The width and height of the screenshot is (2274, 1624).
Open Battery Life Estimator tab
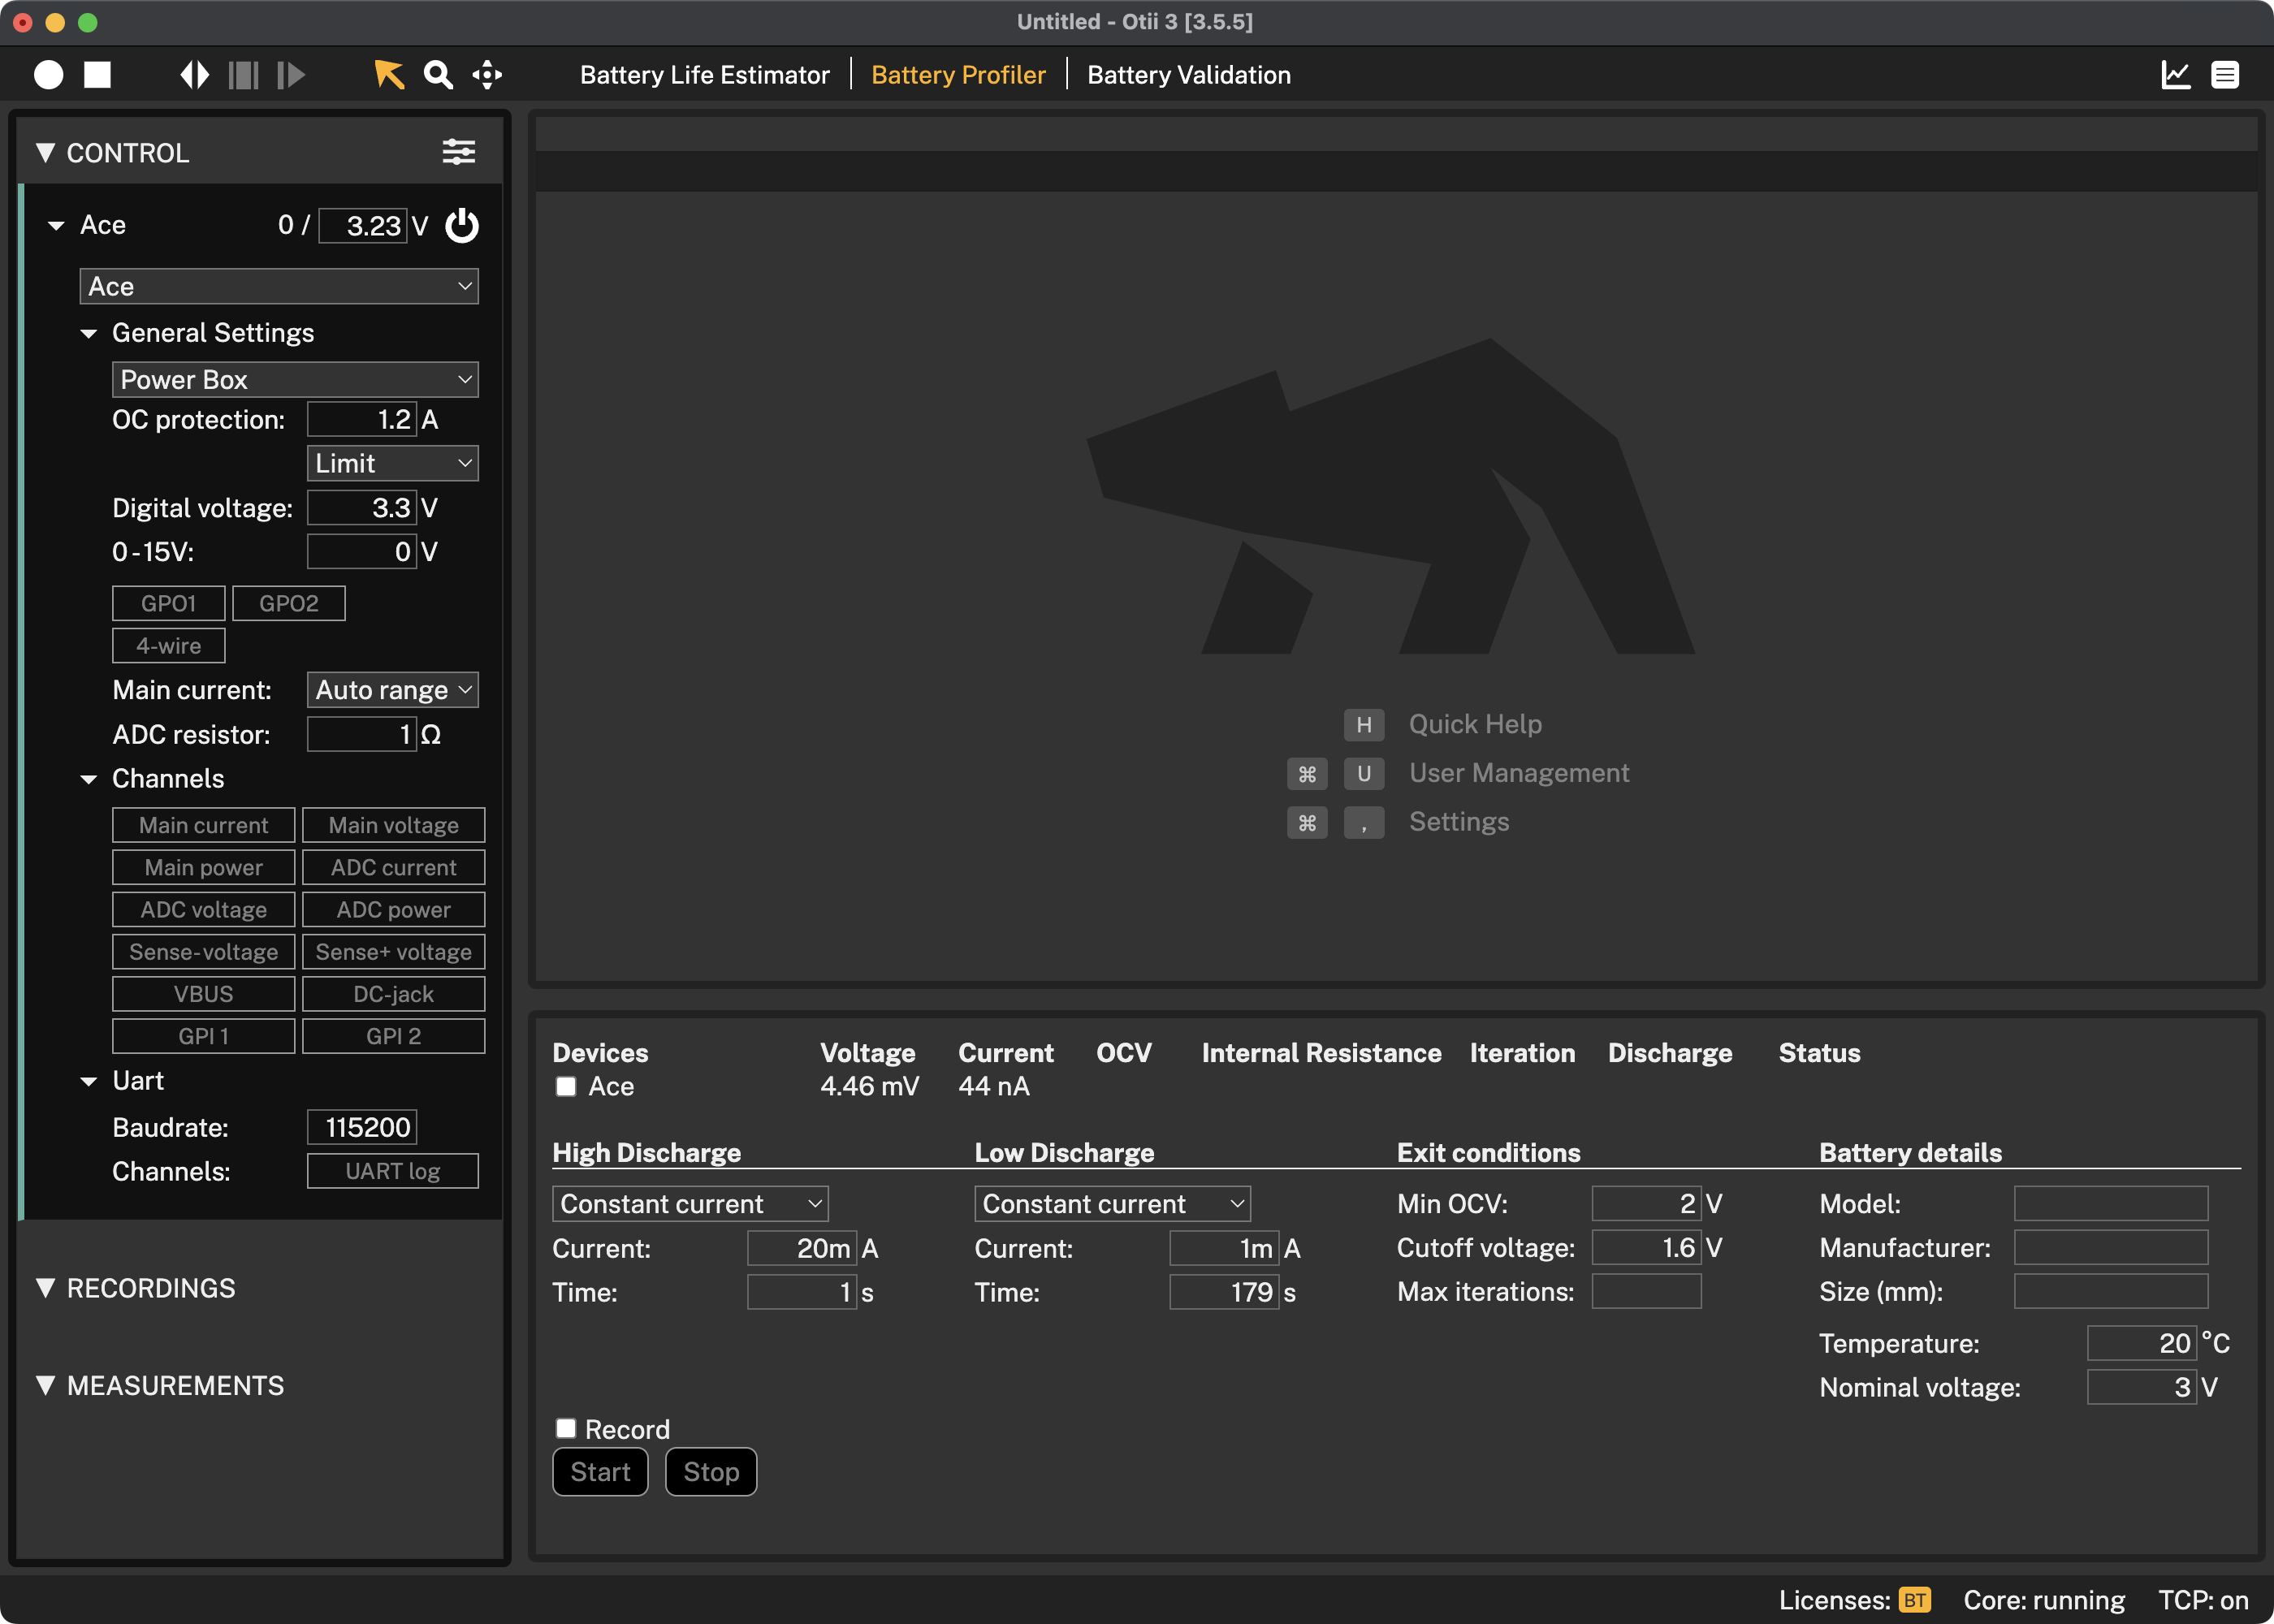coord(705,75)
